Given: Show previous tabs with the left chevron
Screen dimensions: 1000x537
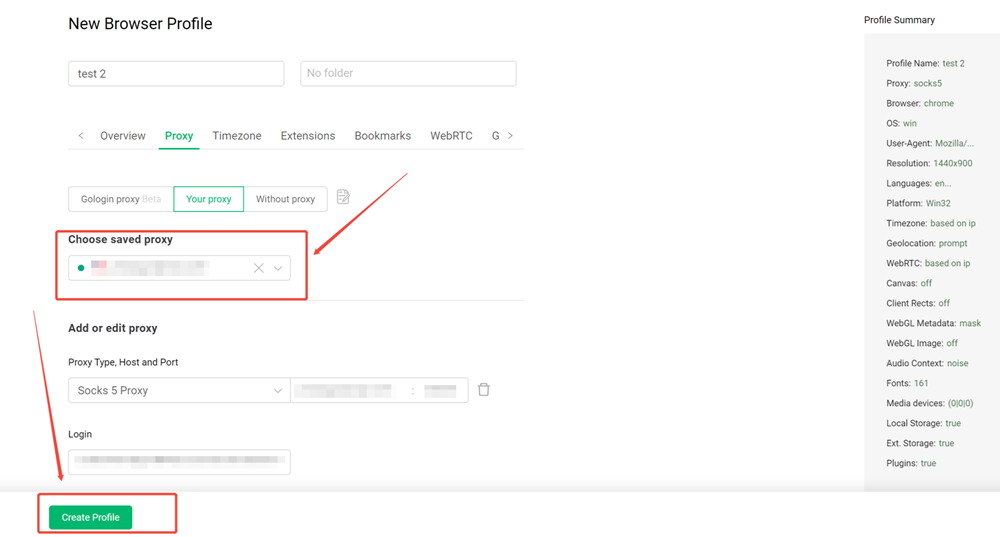Looking at the screenshot, I should tap(81, 136).
